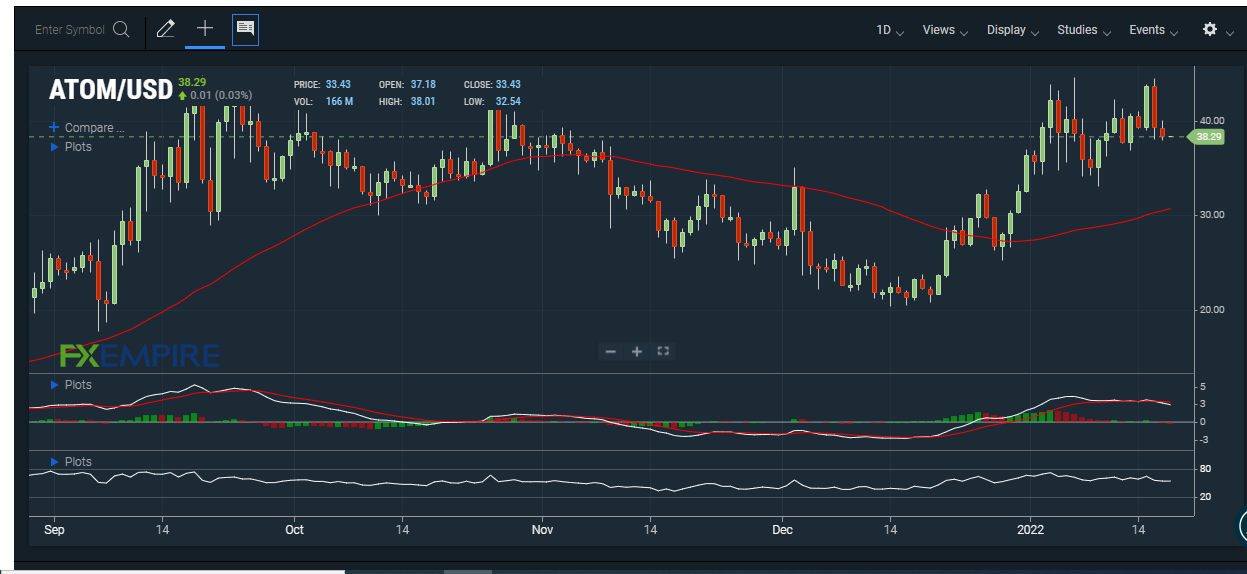Click the 0.01 (0.03%) change indicator

pos(215,95)
